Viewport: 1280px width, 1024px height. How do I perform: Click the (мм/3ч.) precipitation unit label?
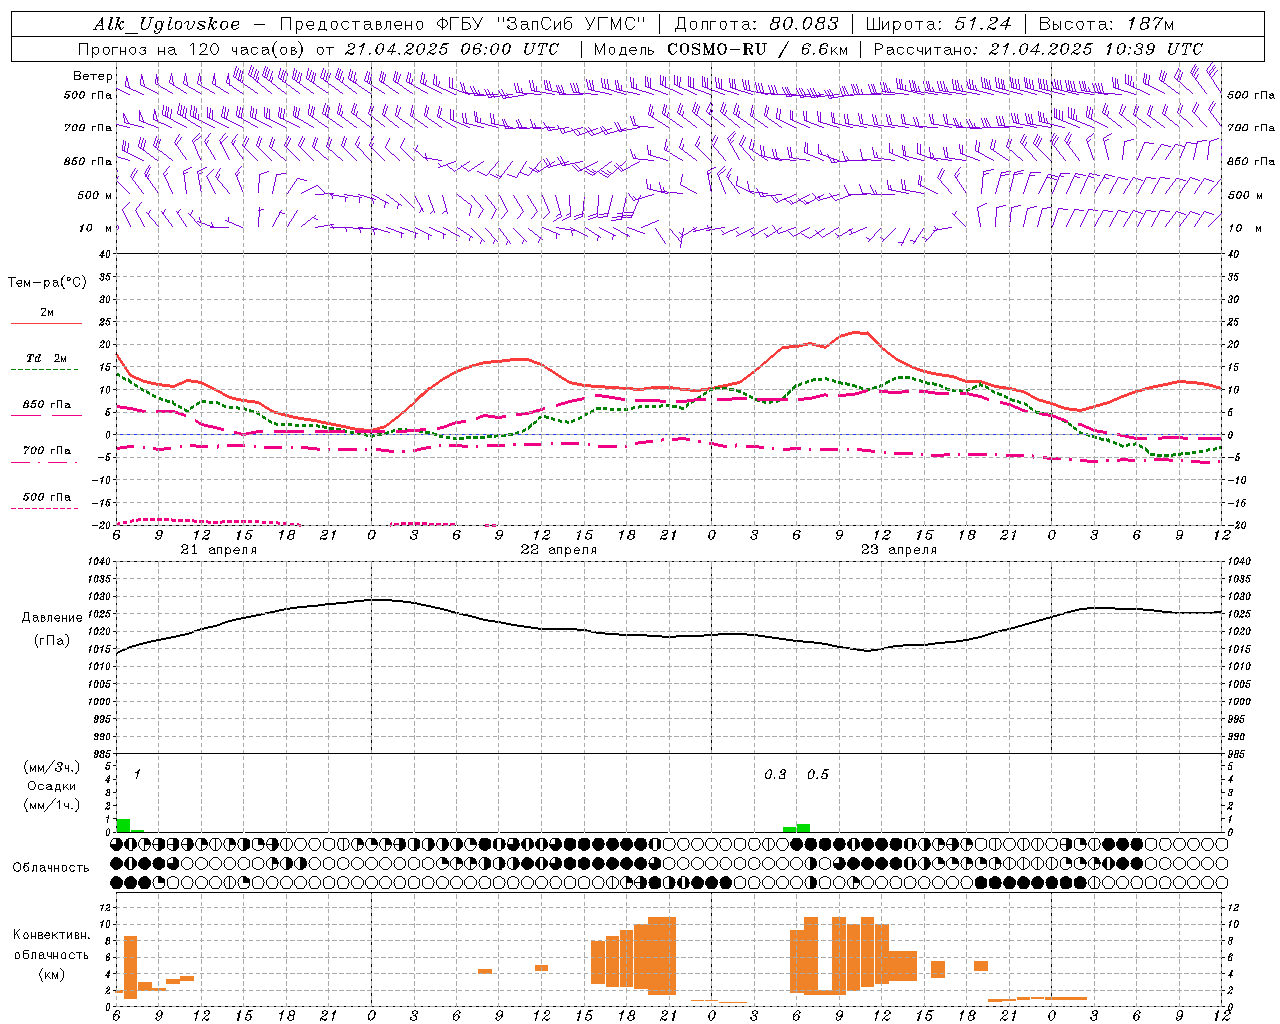pyautogui.click(x=52, y=767)
